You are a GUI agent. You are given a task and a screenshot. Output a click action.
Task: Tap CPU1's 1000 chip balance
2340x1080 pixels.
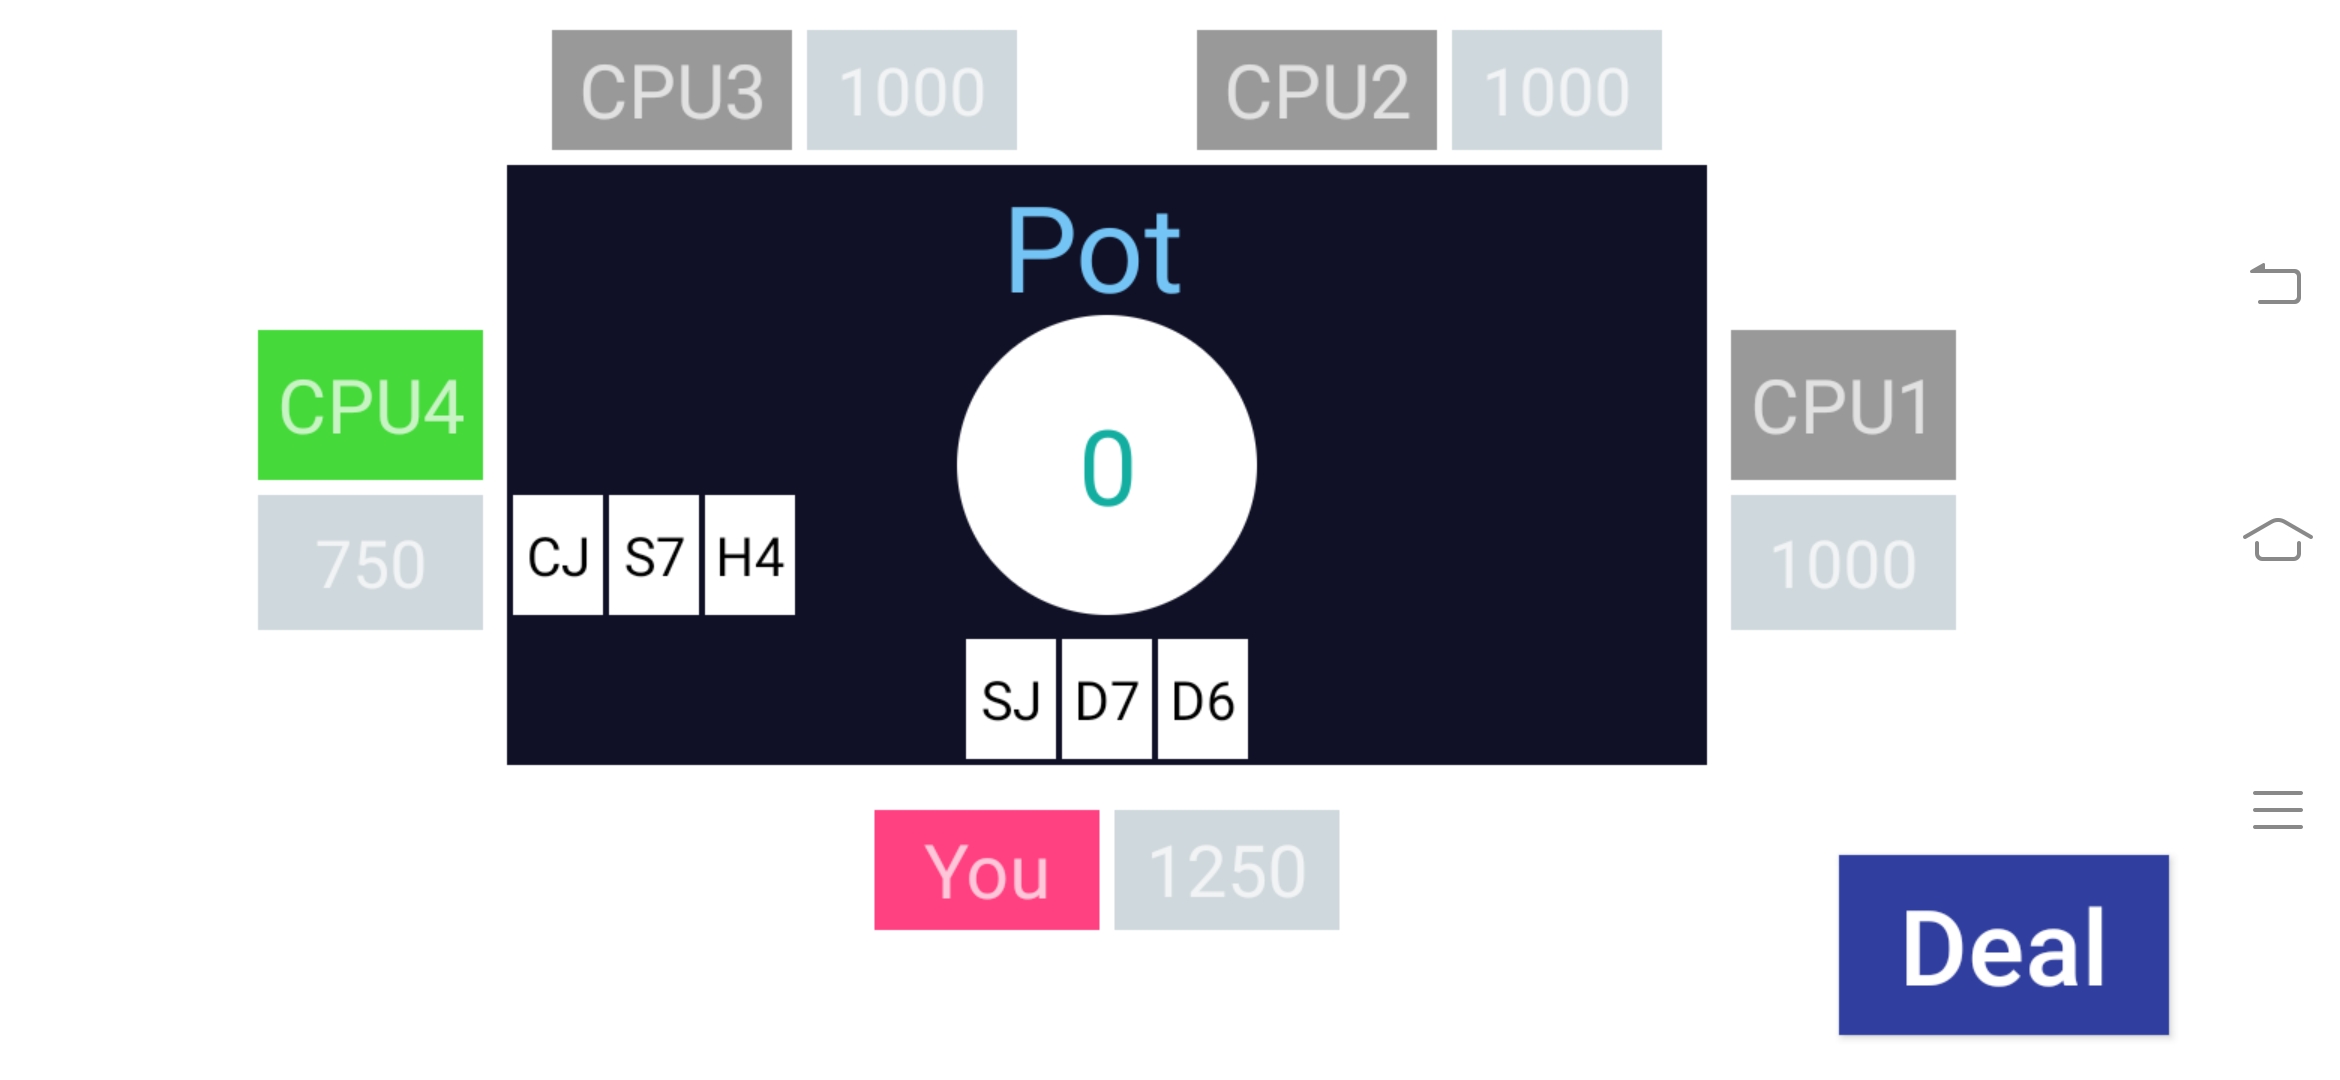[1843, 562]
